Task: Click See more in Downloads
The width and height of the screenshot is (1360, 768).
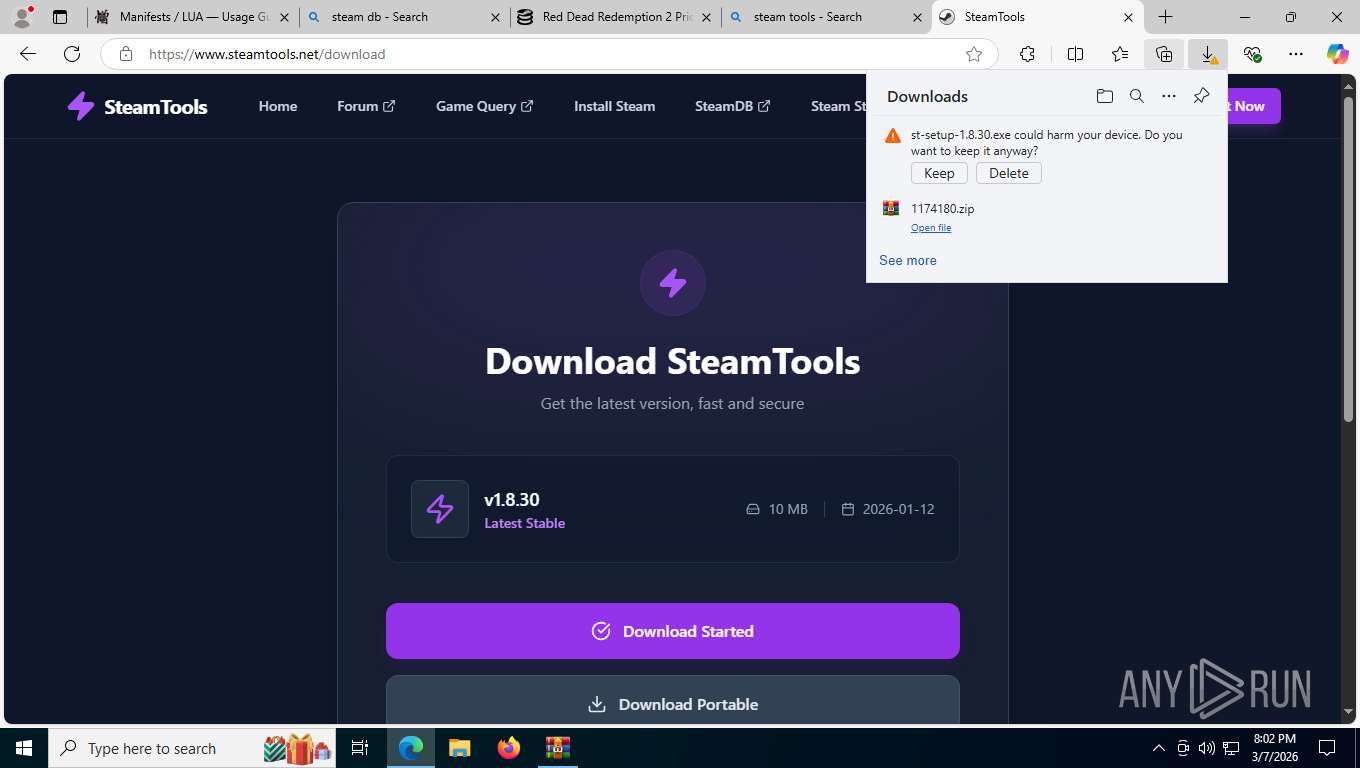Action: click(x=908, y=260)
